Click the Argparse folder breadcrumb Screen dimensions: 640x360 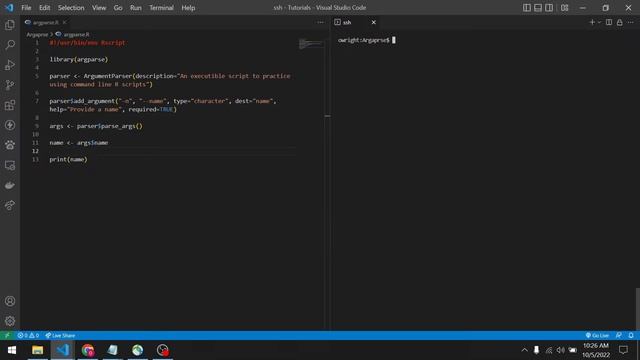coord(37,35)
